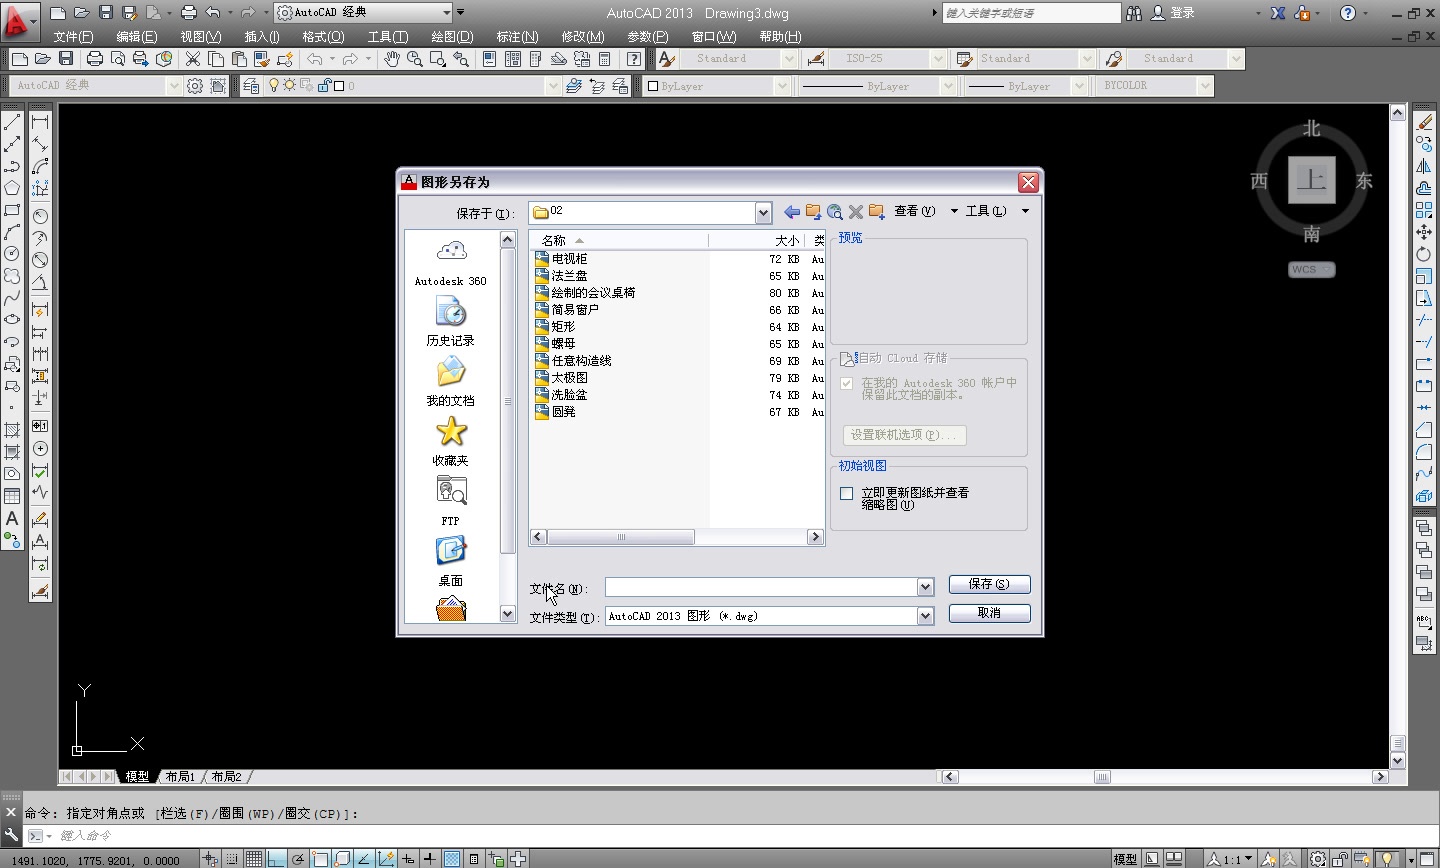Click into the file name input field
The width and height of the screenshot is (1440, 868).
coord(761,588)
